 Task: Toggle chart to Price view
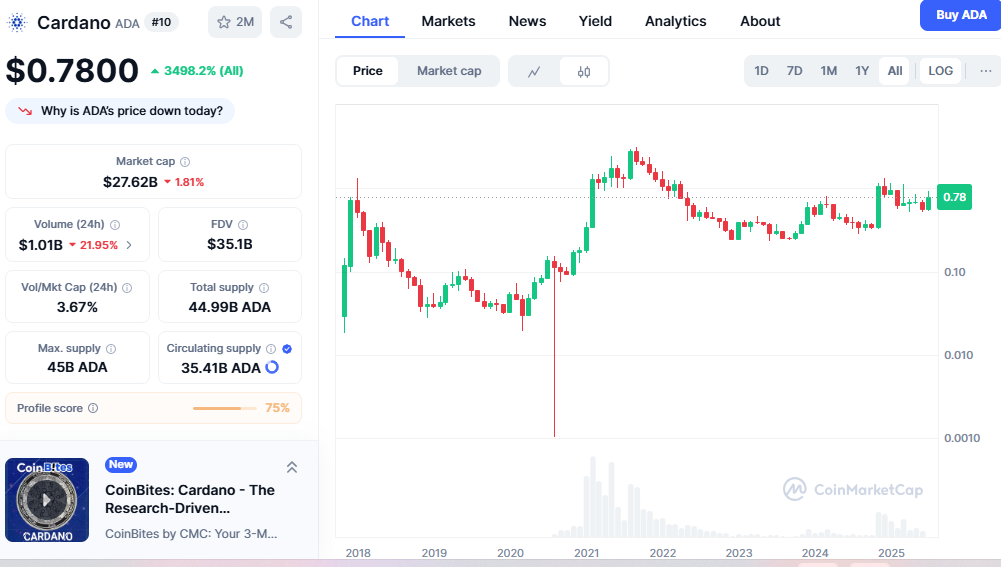(368, 71)
